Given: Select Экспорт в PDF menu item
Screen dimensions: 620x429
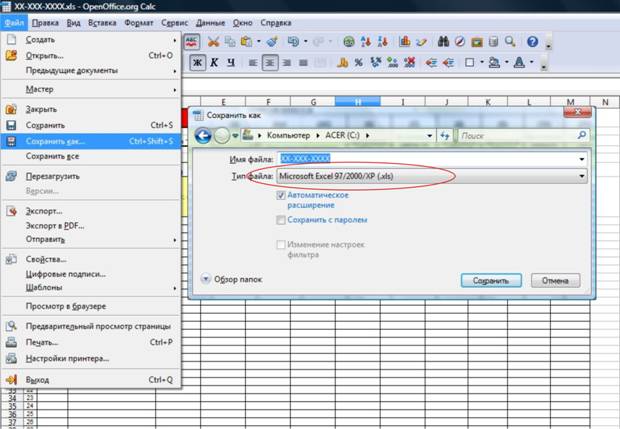Looking at the screenshot, I should click(x=55, y=225).
